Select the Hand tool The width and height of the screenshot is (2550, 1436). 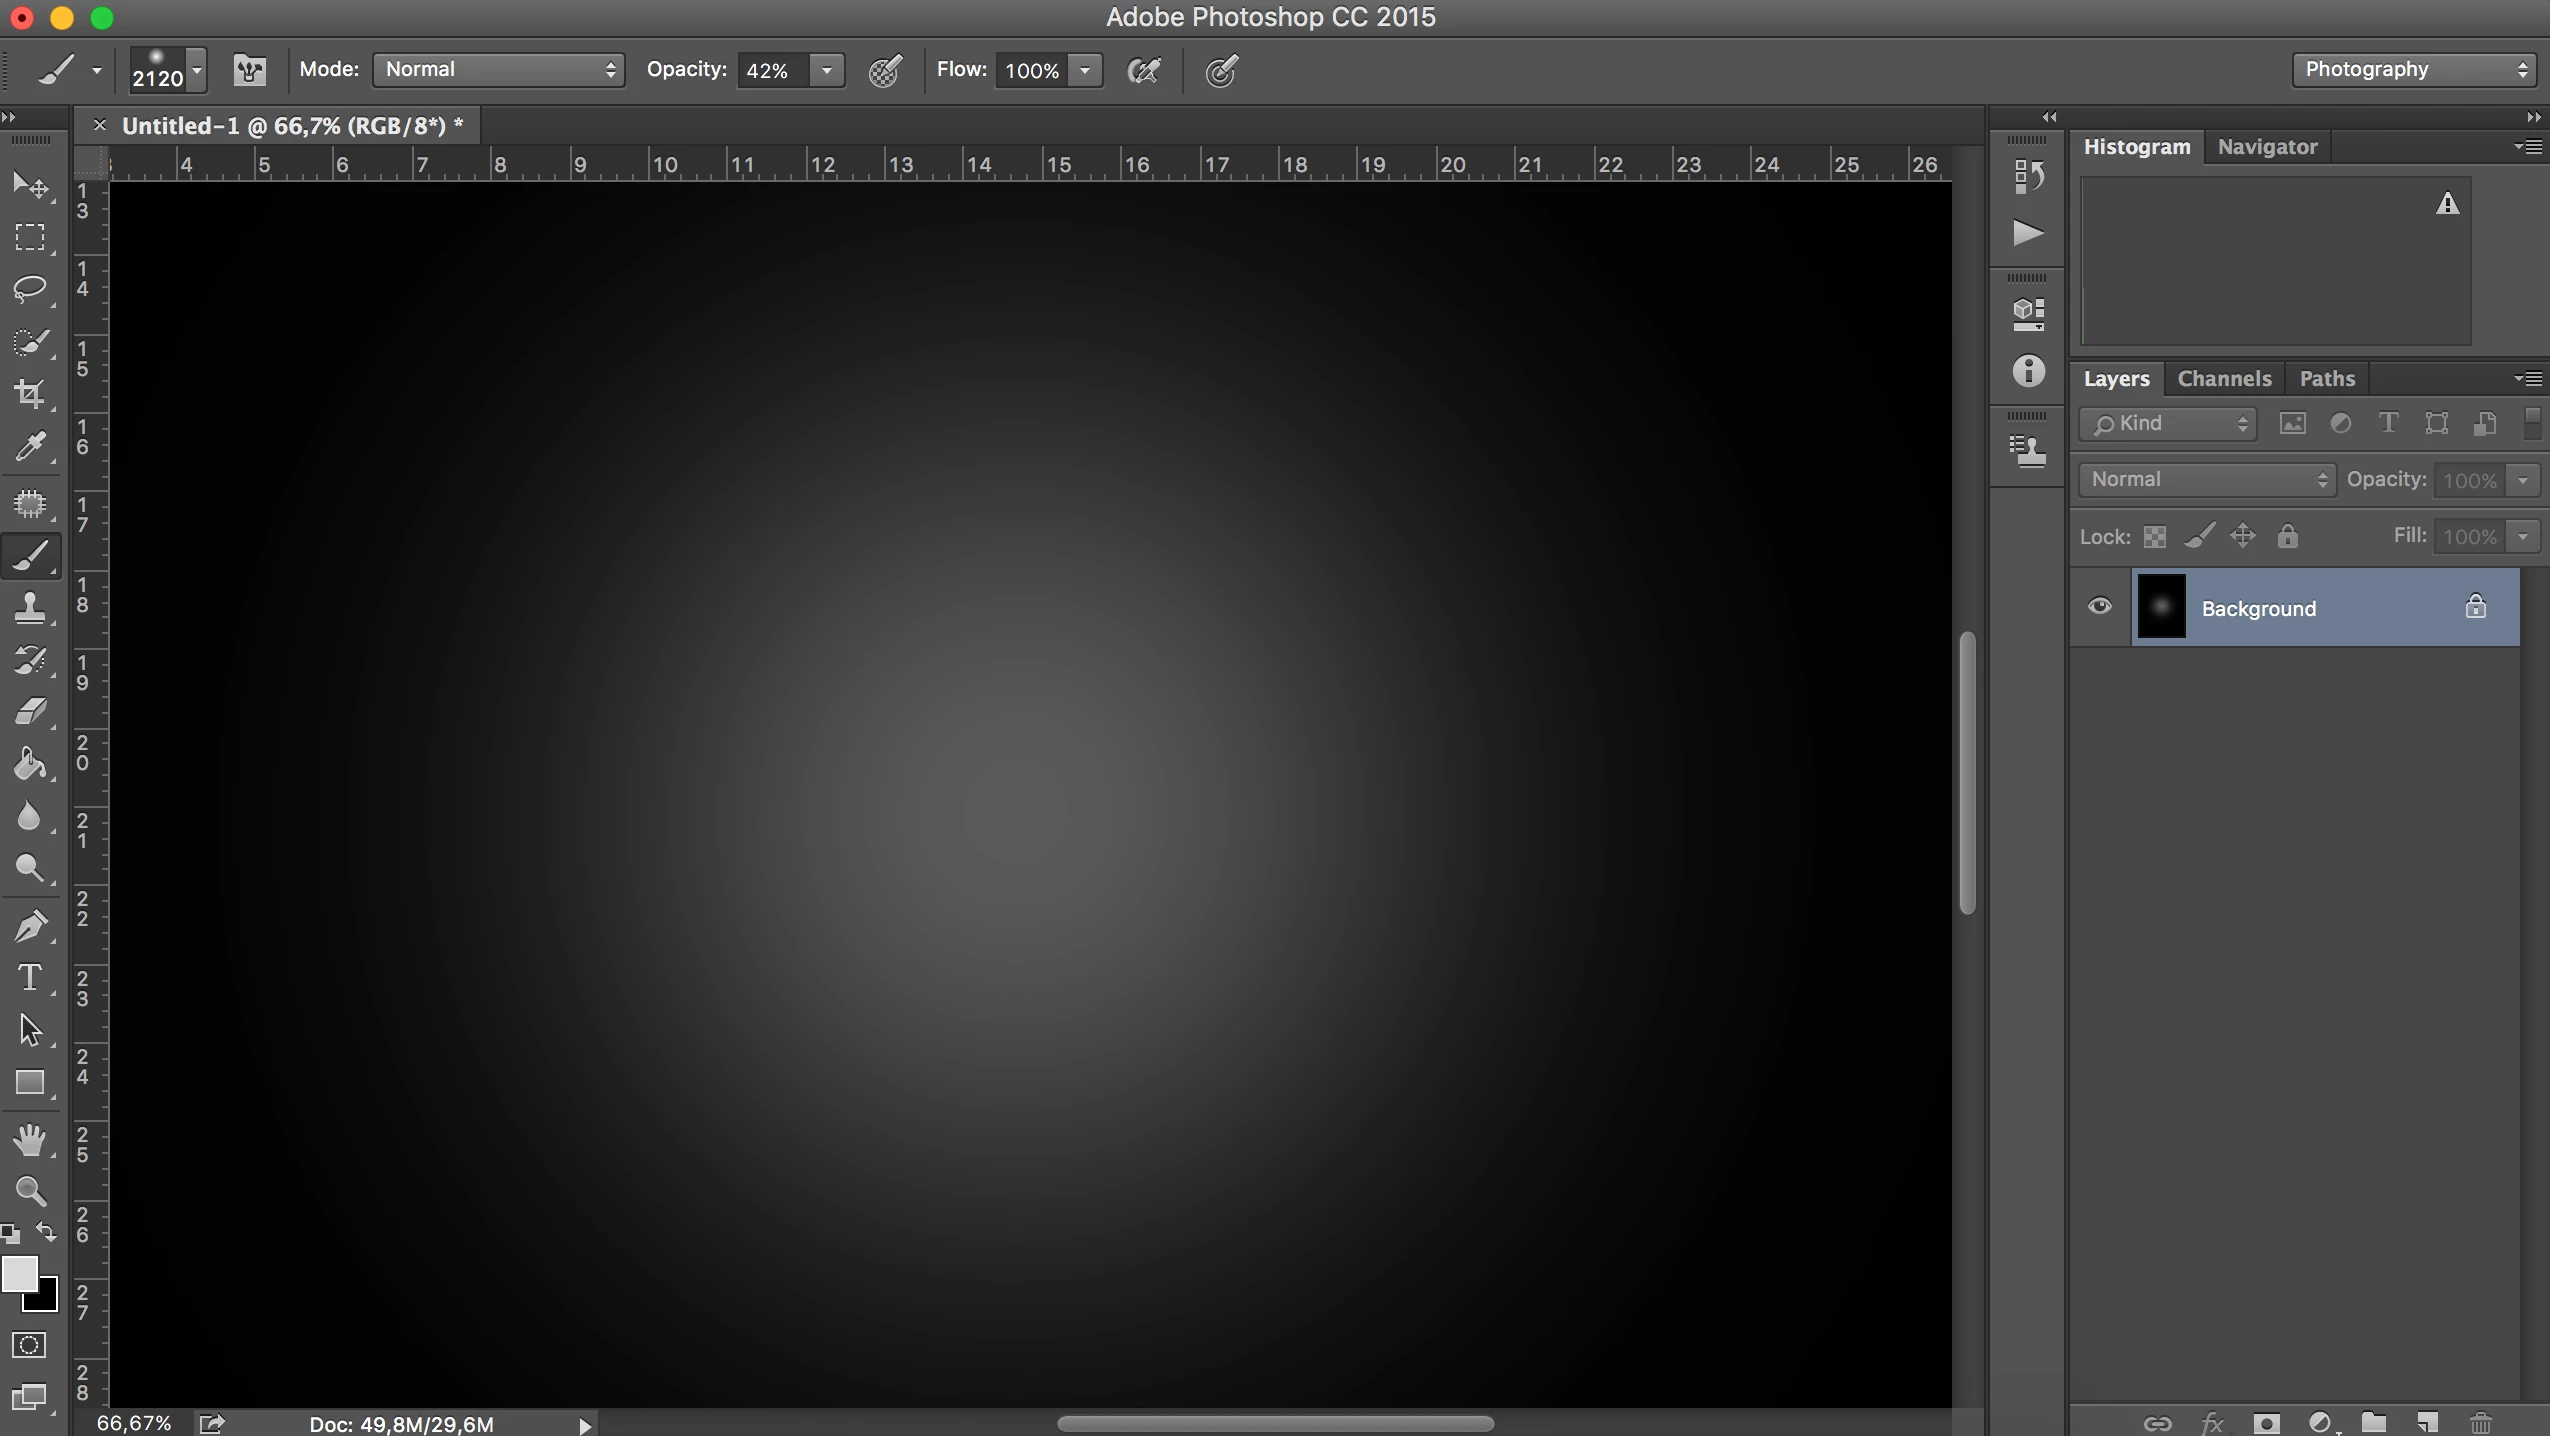click(x=30, y=1139)
